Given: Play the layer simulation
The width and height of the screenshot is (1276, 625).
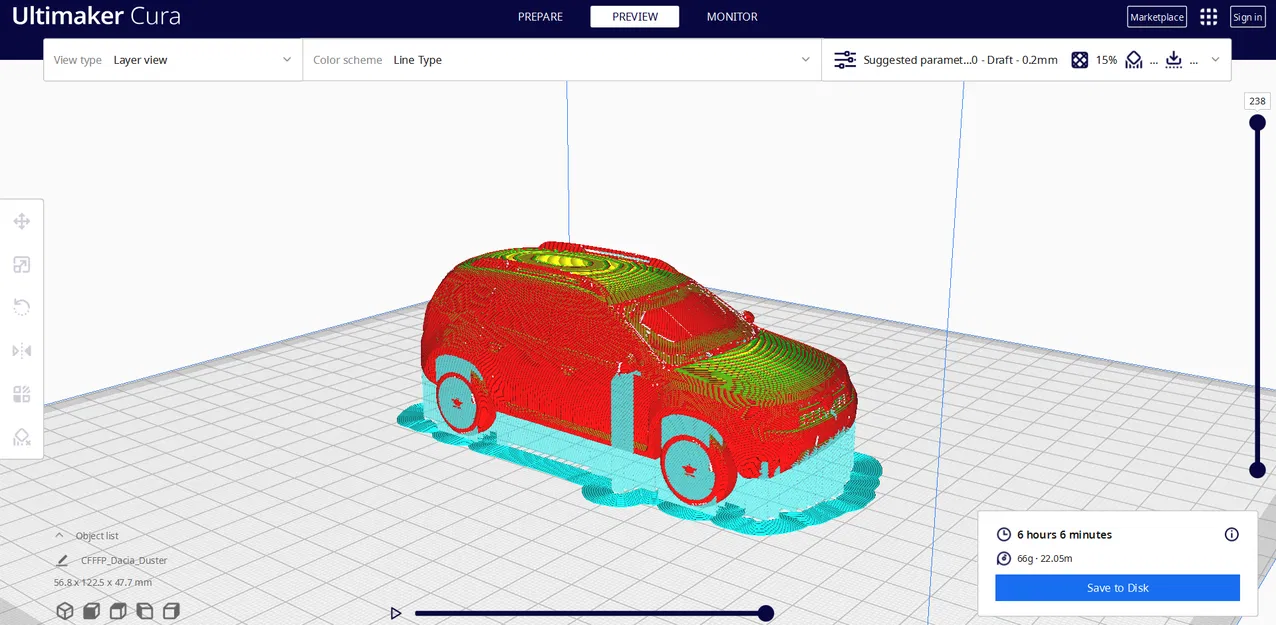Looking at the screenshot, I should coord(396,613).
